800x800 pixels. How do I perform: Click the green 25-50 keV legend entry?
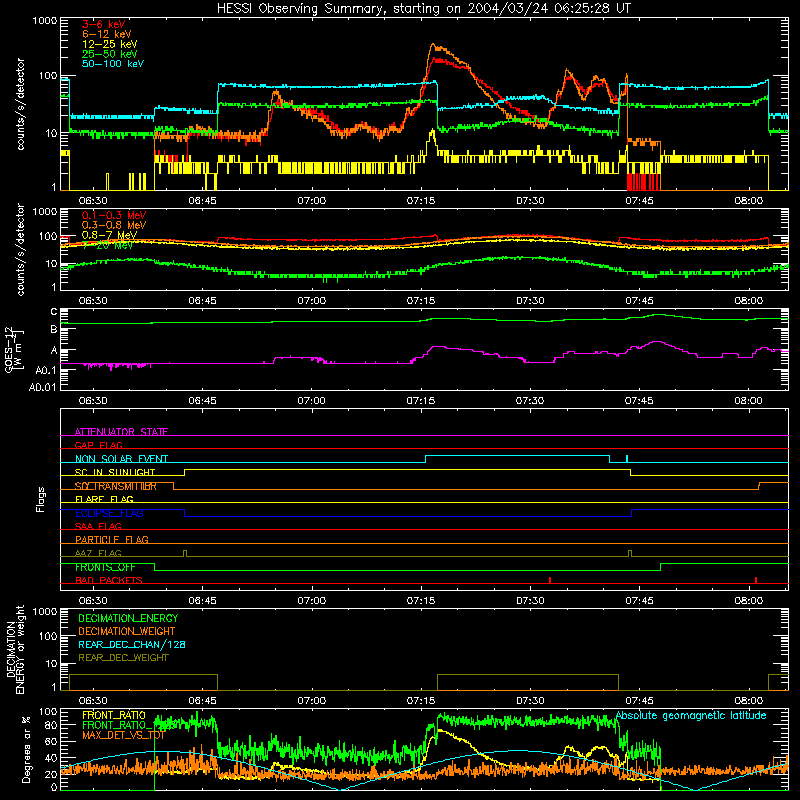click(x=109, y=54)
